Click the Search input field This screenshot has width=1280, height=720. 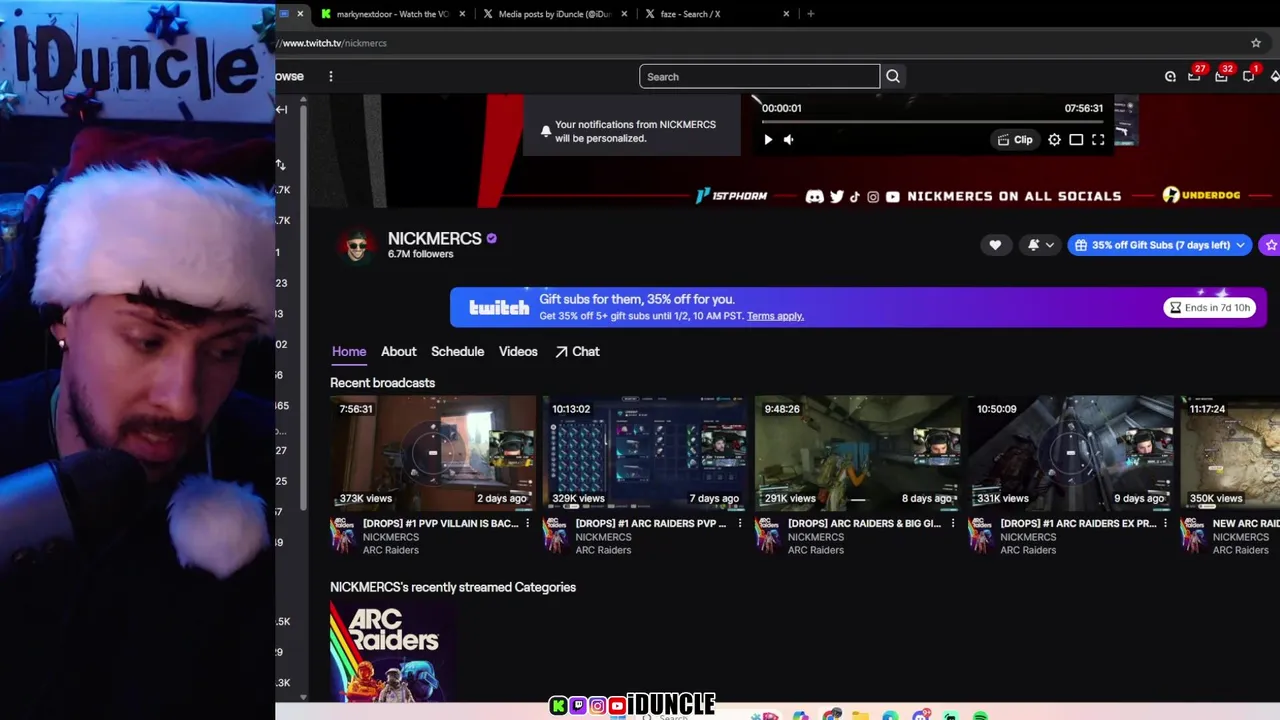[759, 76]
